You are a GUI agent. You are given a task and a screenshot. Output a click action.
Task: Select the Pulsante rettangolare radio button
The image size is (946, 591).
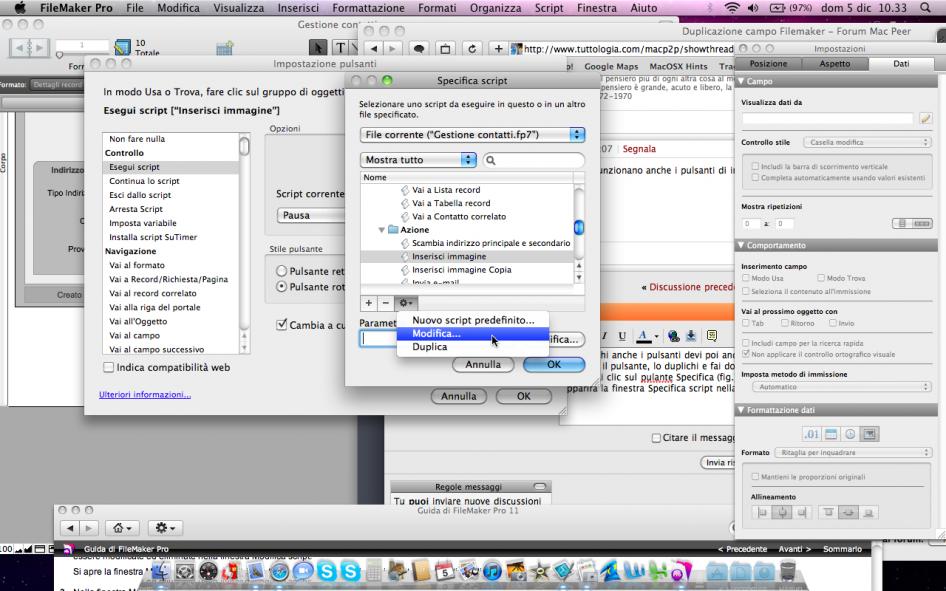click(x=281, y=271)
